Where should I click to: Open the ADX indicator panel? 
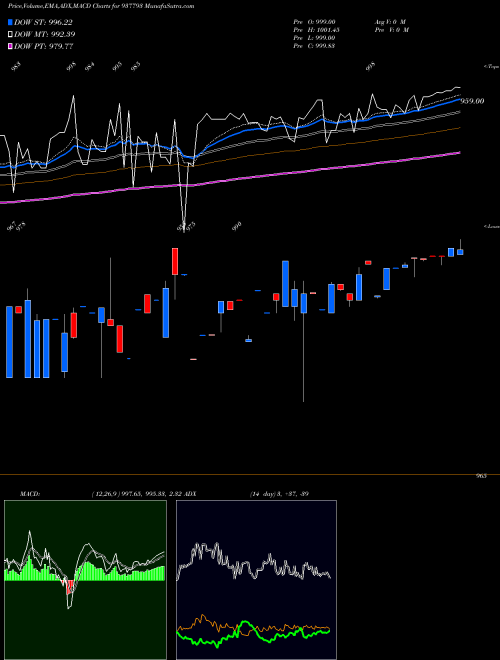(256, 580)
